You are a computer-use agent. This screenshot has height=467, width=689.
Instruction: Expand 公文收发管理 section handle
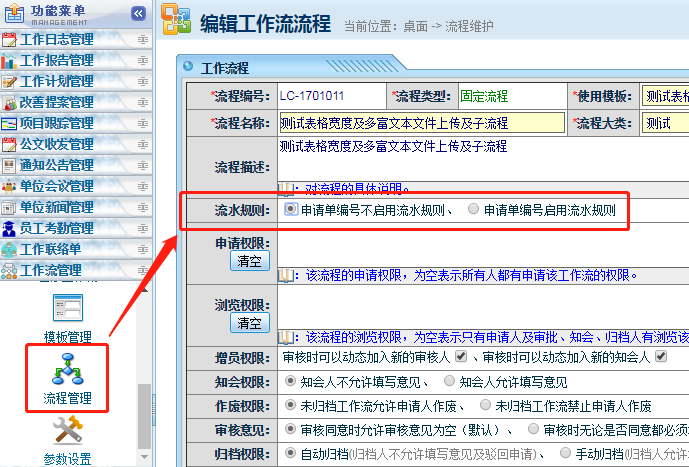coord(143,145)
